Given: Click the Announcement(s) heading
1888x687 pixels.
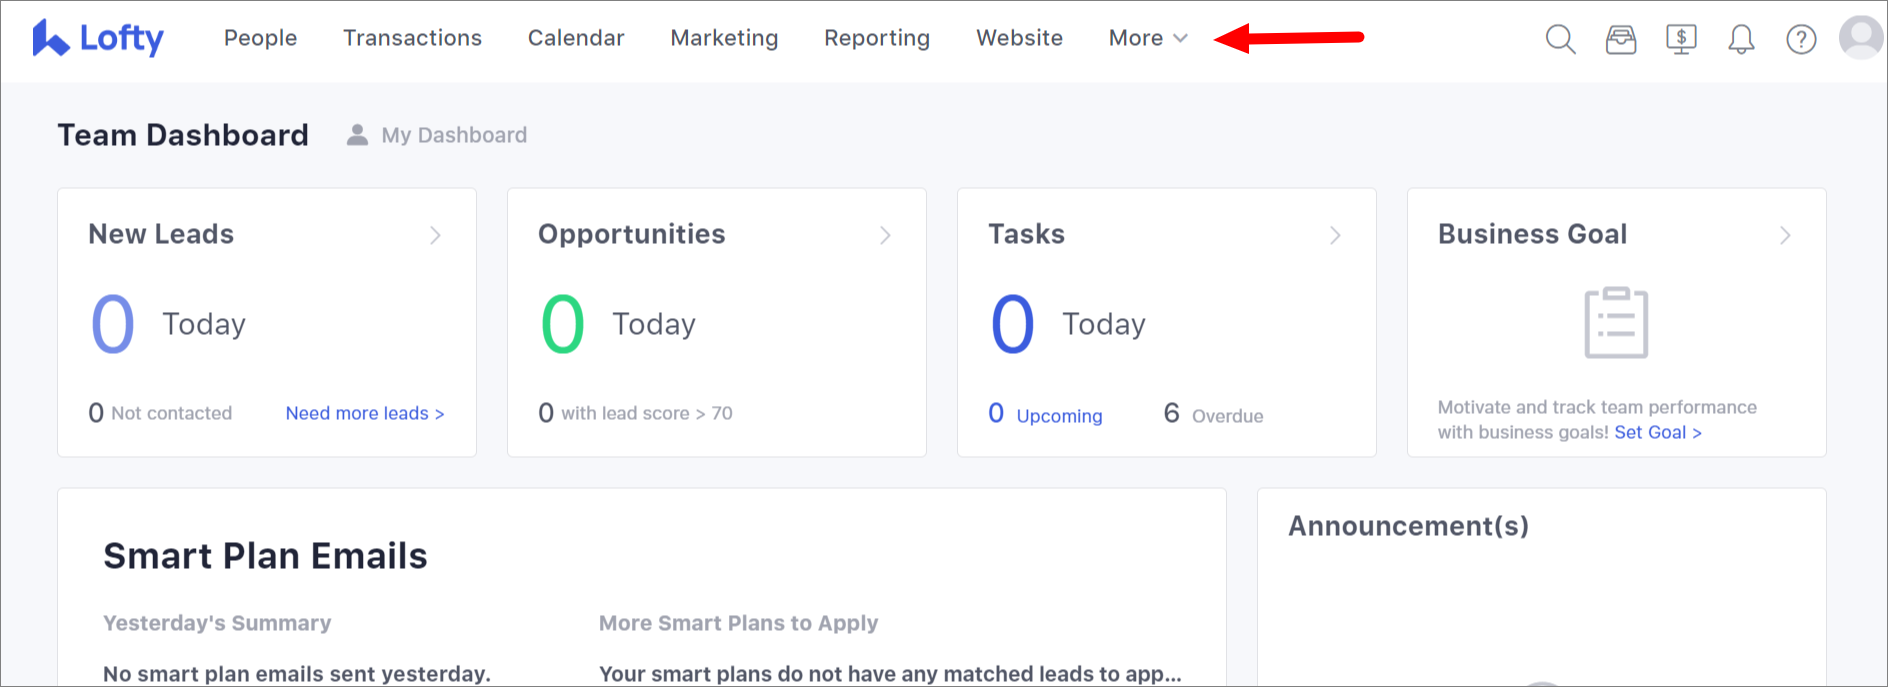Looking at the screenshot, I should coord(1408,526).
